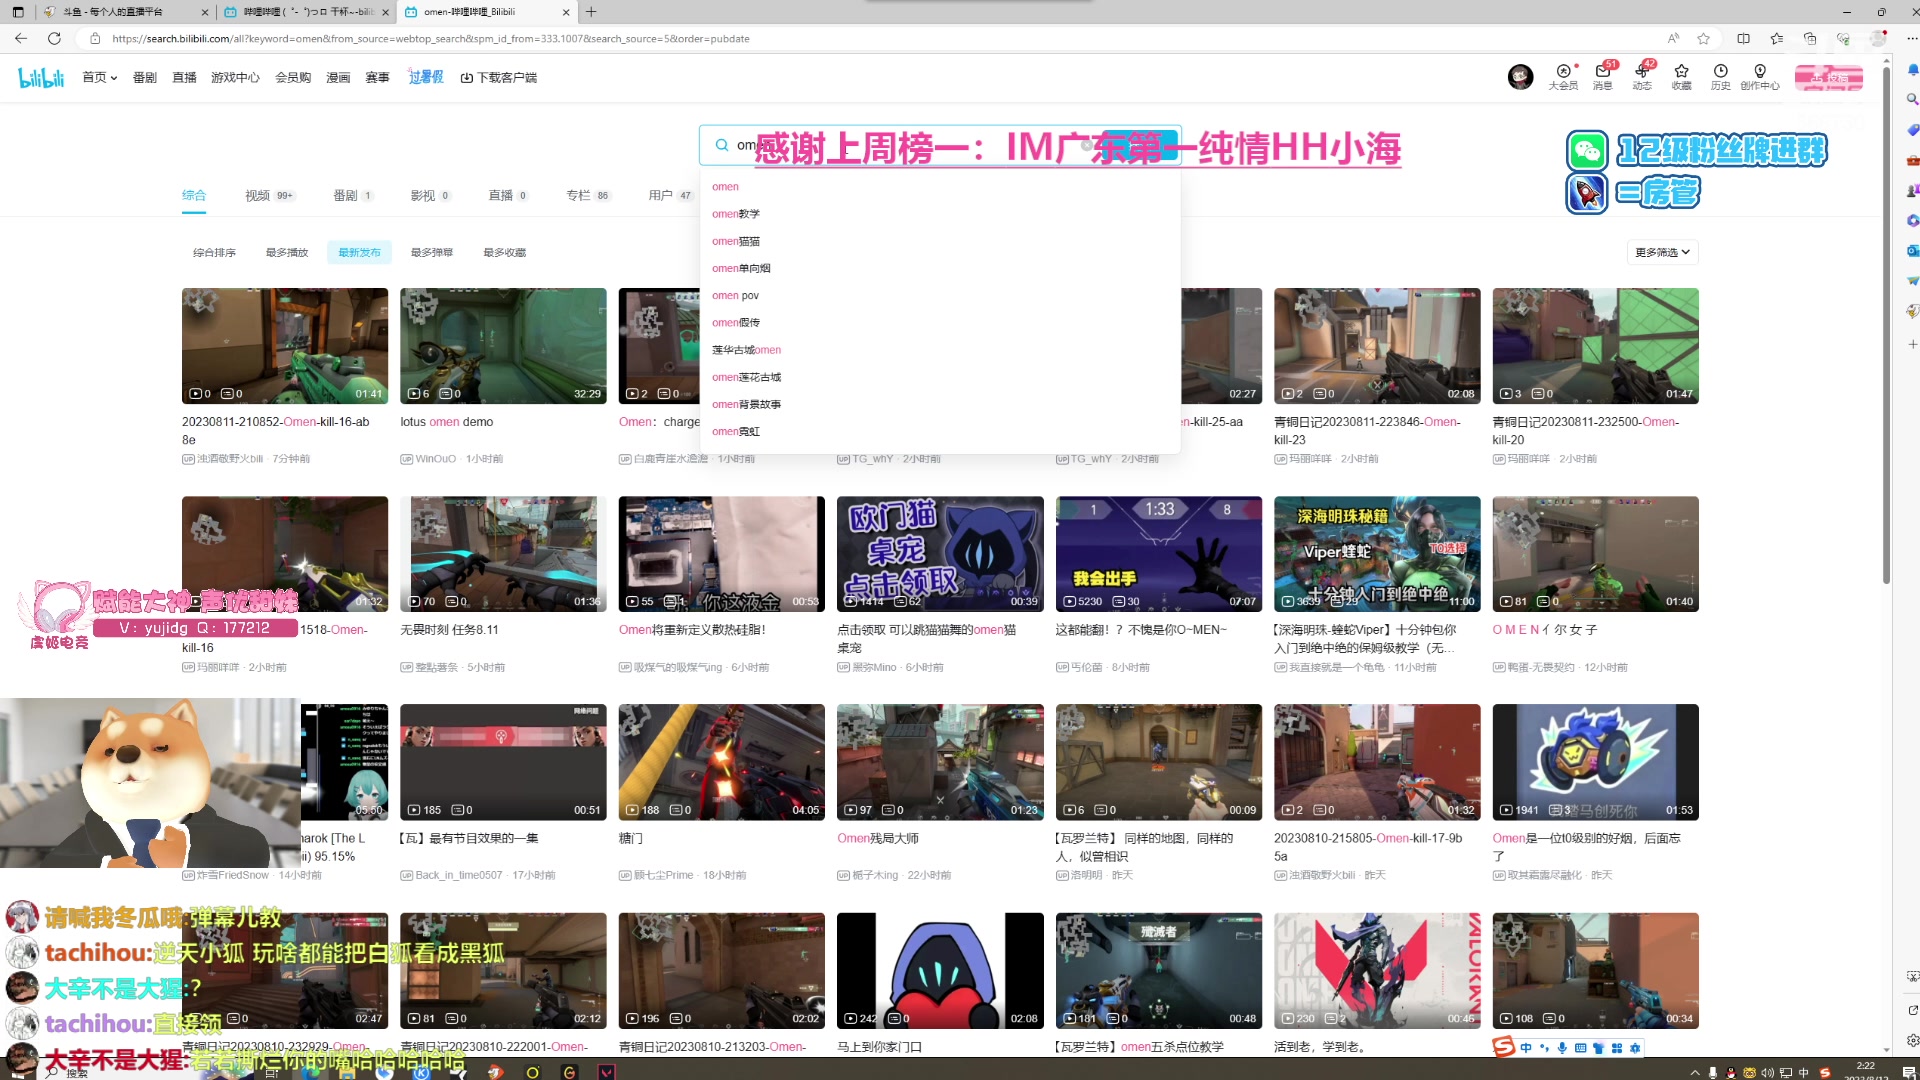Image resolution: width=1920 pixels, height=1080 pixels.
Task: Expand the 更多筛选 filter dropdown
Action: pos(1662,252)
